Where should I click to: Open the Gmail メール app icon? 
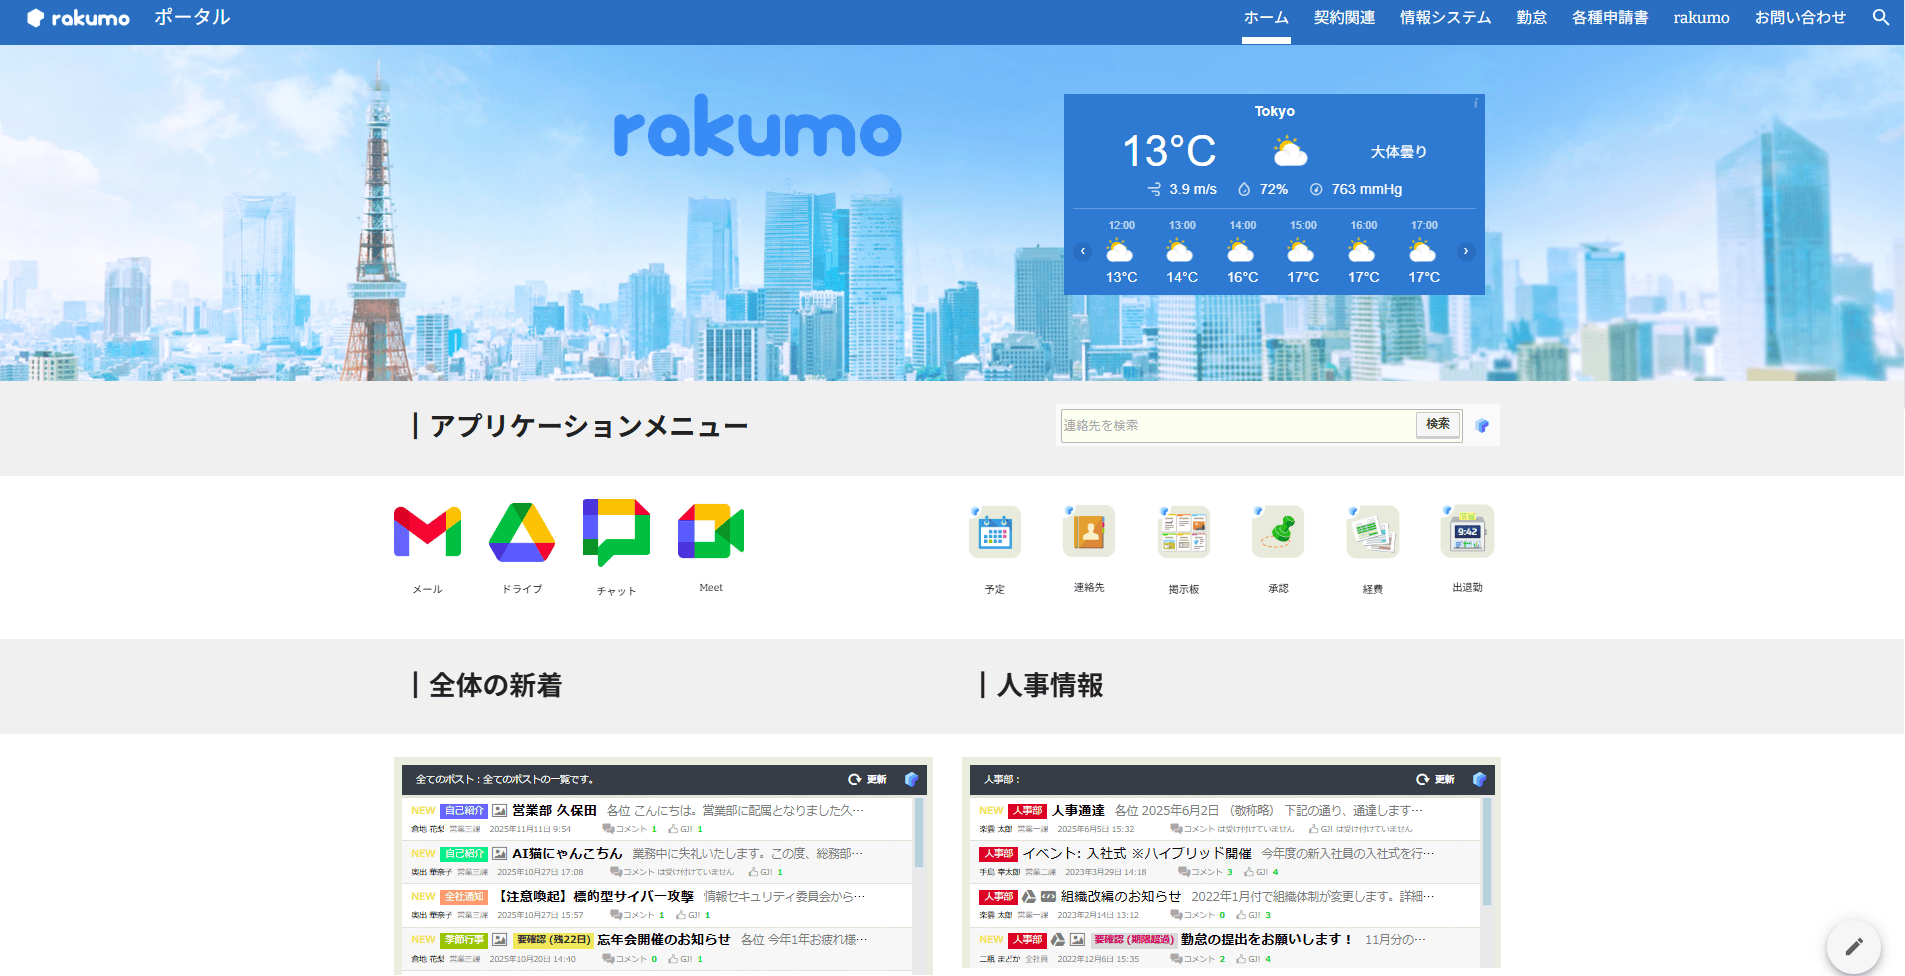pos(427,532)
